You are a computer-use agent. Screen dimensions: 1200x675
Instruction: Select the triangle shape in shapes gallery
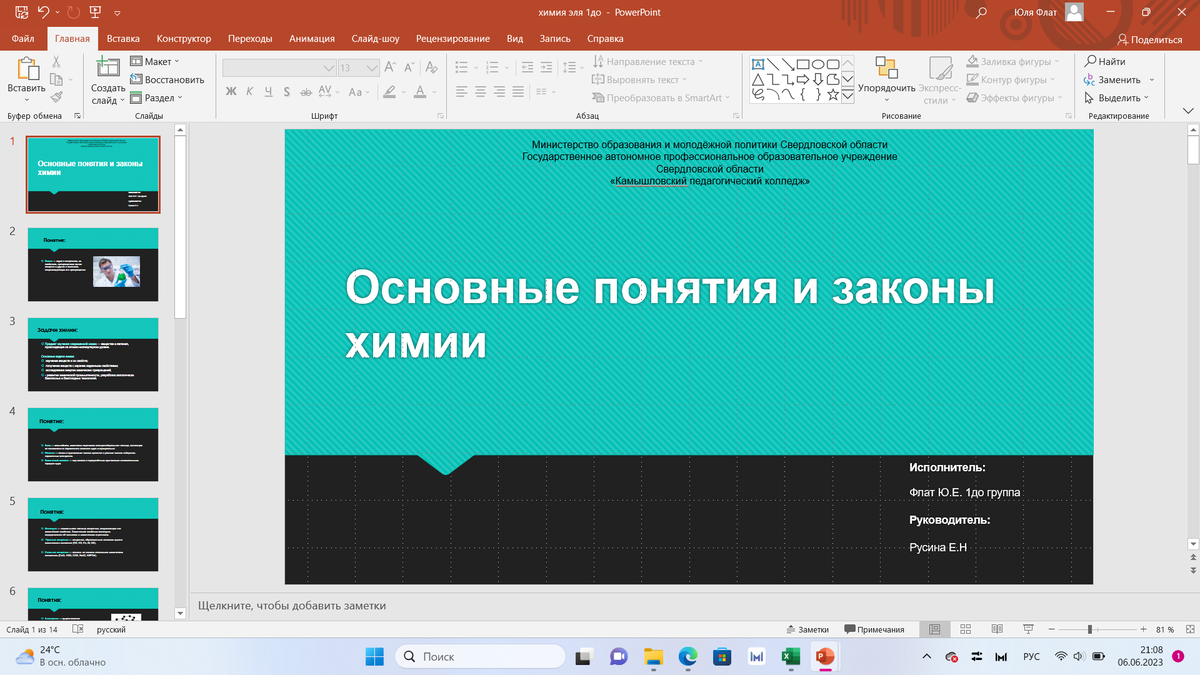click(758, 79)
